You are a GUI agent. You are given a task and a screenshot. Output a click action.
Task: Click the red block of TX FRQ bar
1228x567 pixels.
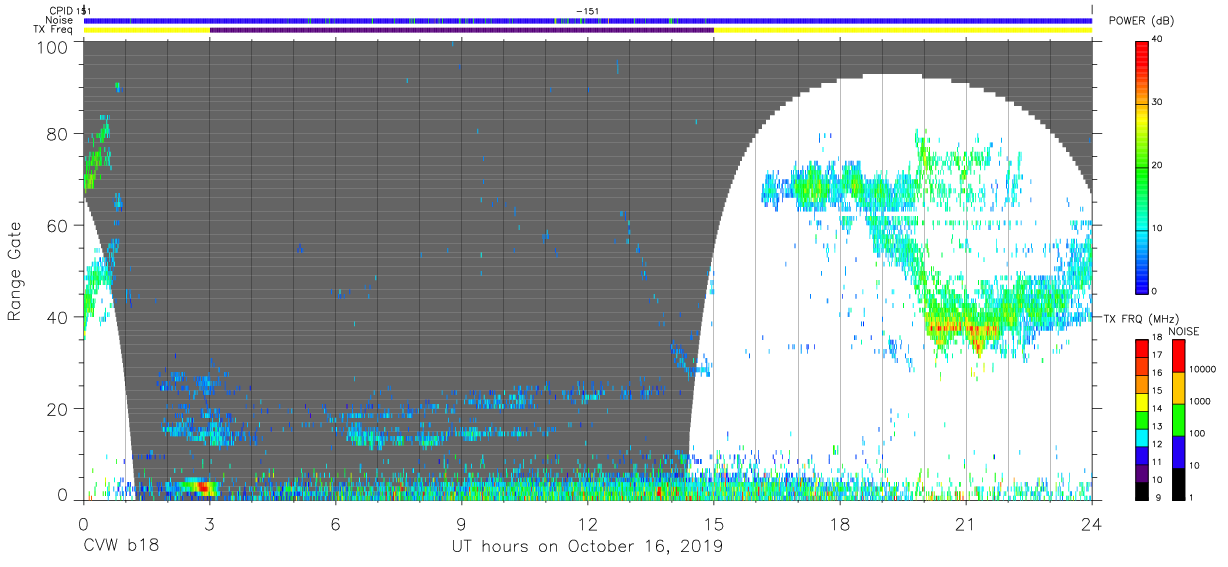[1141, 349]
